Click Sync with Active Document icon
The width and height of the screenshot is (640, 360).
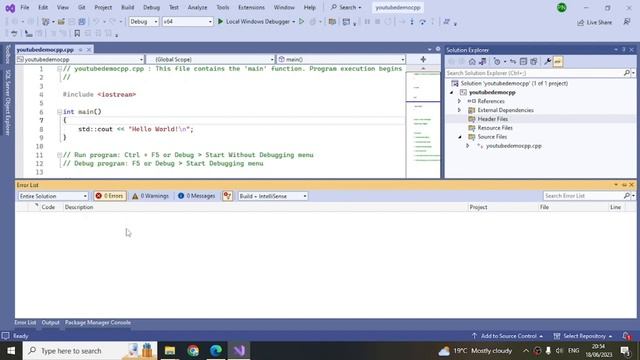pos(513,62)
